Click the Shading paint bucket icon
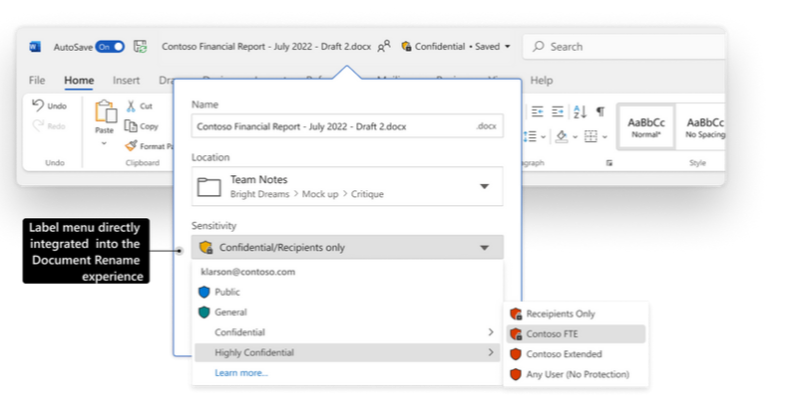This screenshot has height=418, width=800. [561, 136]
